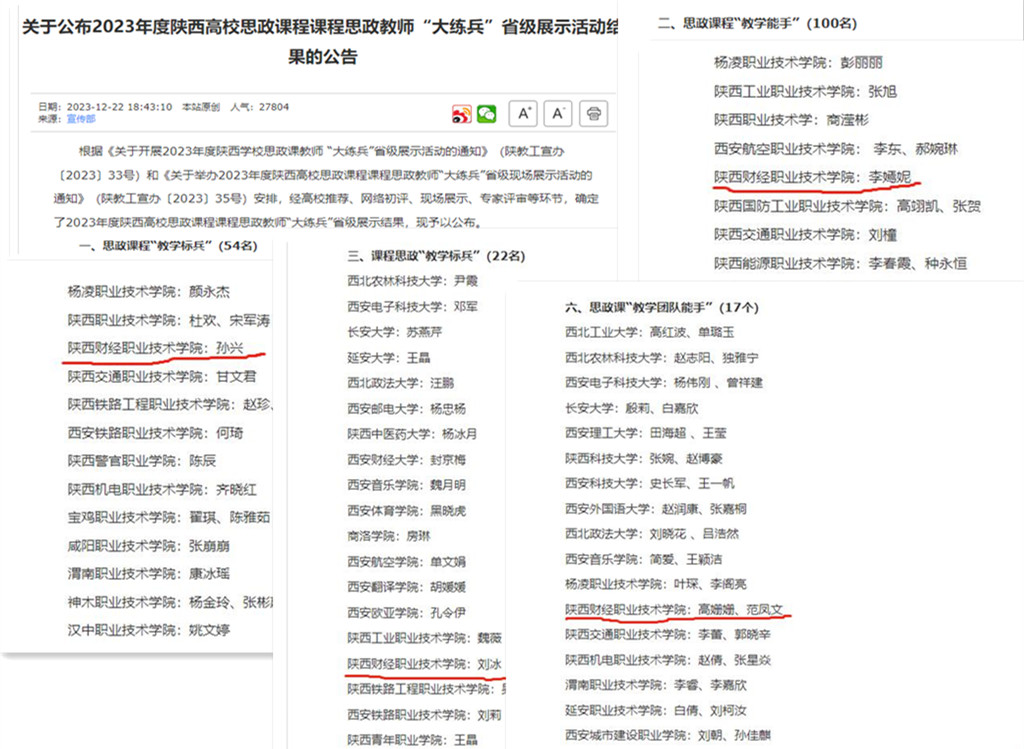1024x749 pixels.
Task: Share the article to Sina Weibo
Action: click(x=461, y=113)
